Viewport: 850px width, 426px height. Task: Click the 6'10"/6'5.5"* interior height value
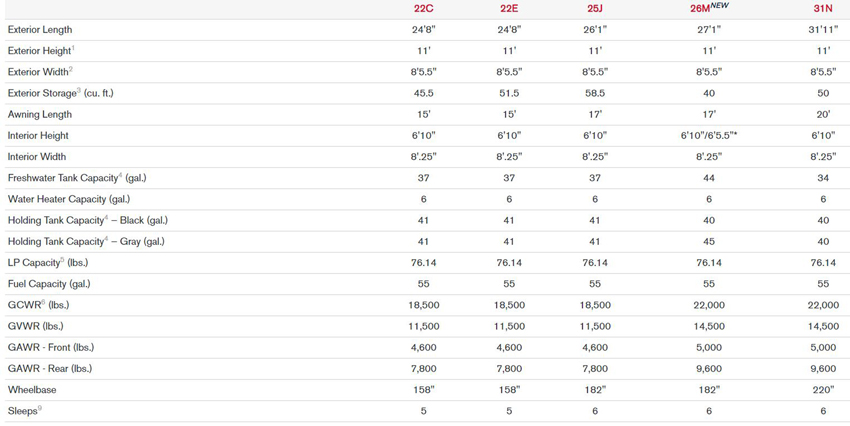tap(709, 135)
